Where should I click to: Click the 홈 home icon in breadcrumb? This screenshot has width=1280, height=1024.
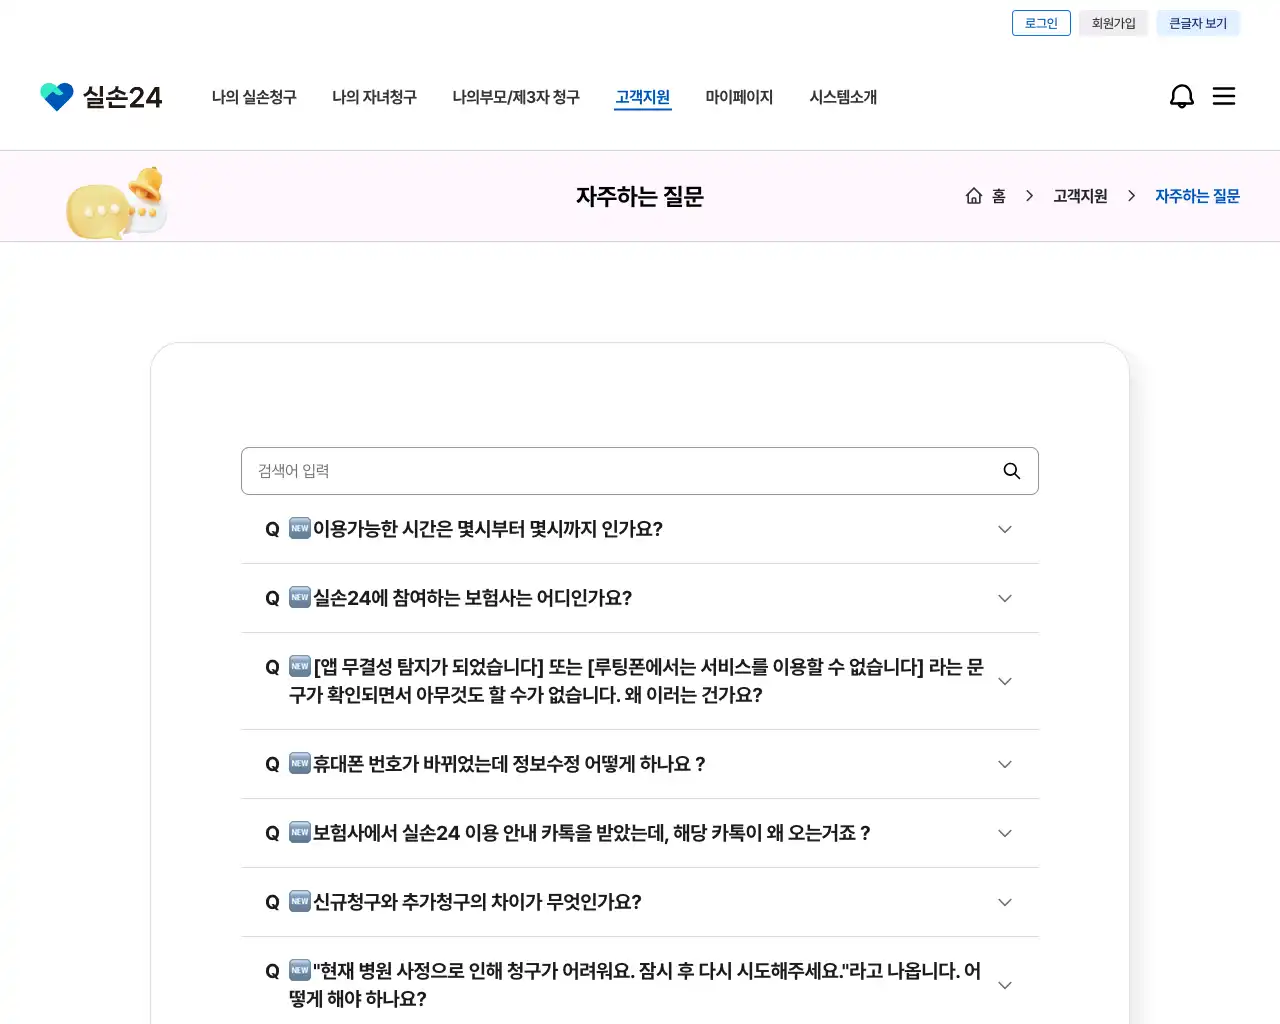click(973, 195)
